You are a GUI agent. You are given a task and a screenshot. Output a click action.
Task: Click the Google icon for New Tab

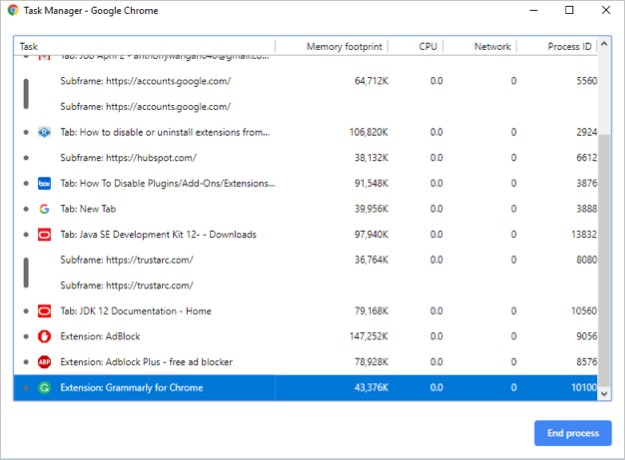44,209
